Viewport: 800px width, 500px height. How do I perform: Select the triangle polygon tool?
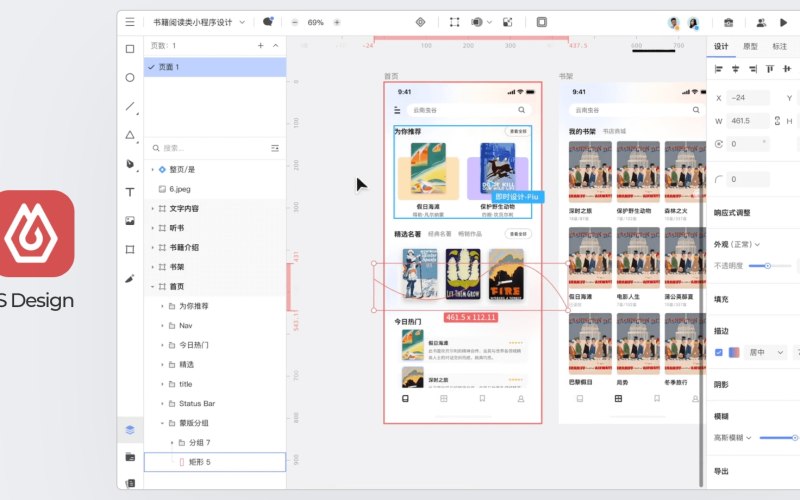[130, 135]
